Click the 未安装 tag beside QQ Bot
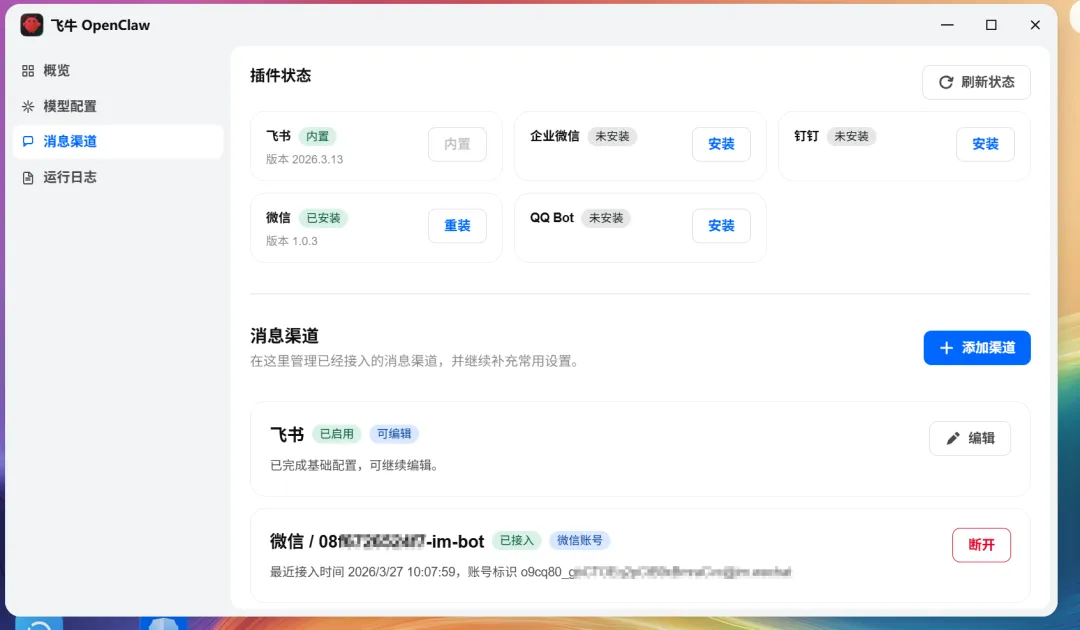Viewport: 1080px width, 630px height. click(606, 218)
